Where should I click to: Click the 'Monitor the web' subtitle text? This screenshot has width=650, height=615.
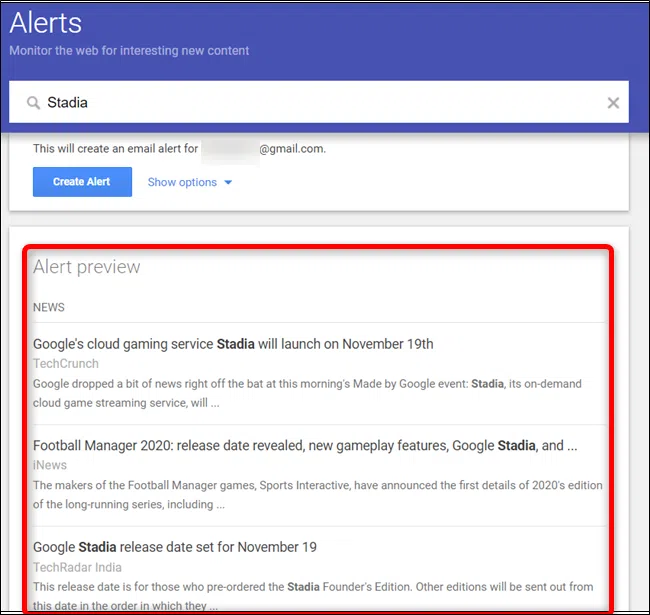[x=129, y=50]
